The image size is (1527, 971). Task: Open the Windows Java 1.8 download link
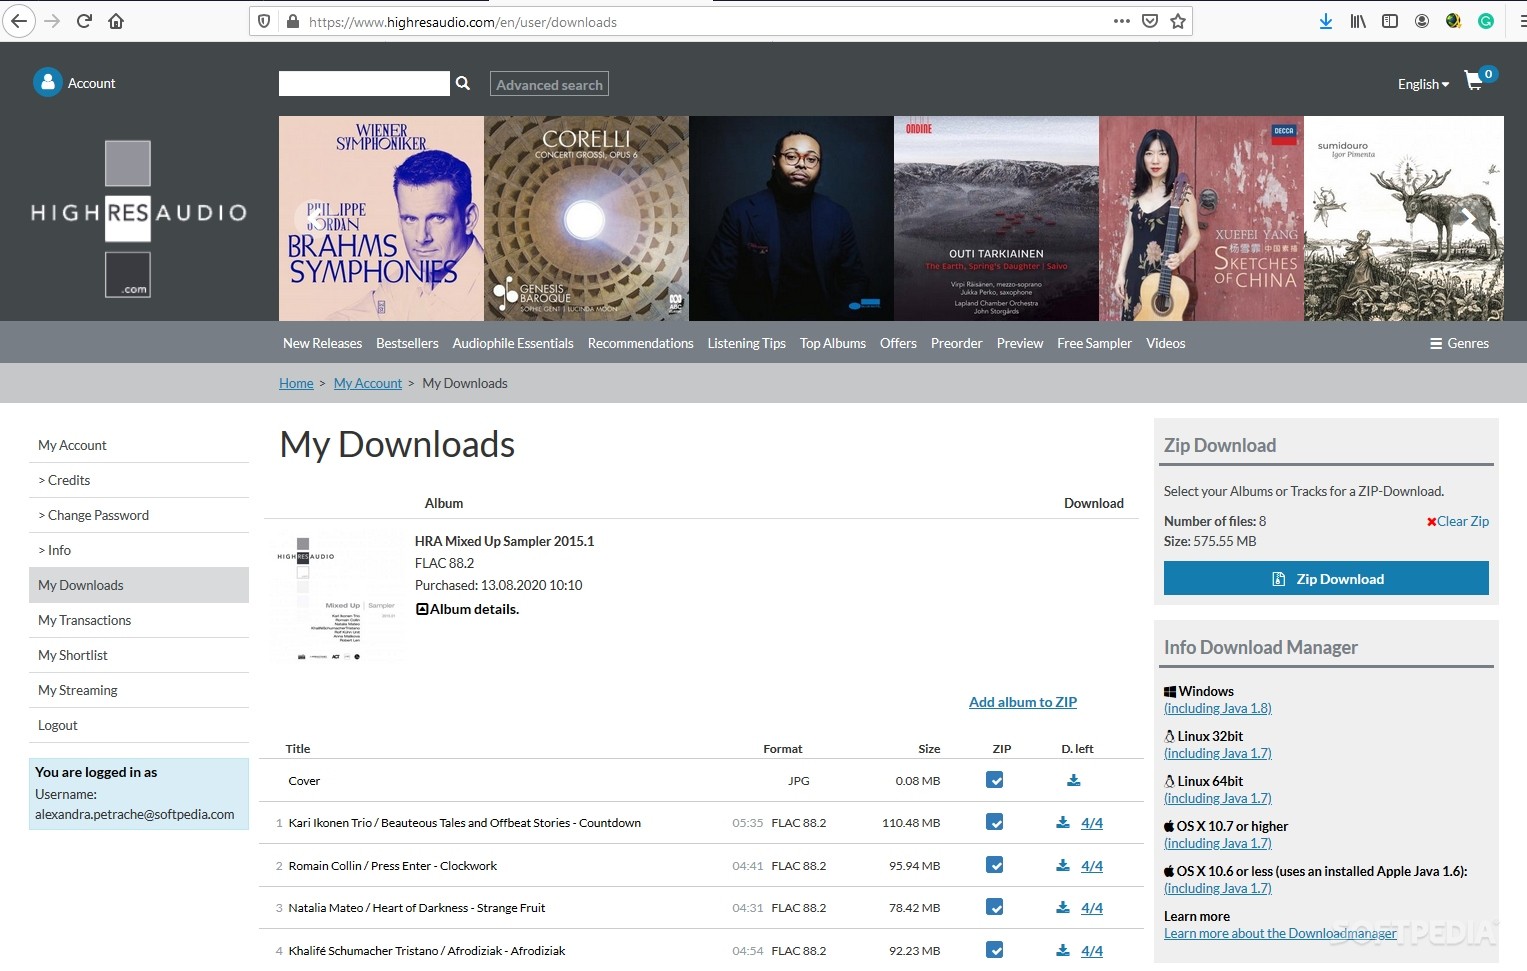1217,708
